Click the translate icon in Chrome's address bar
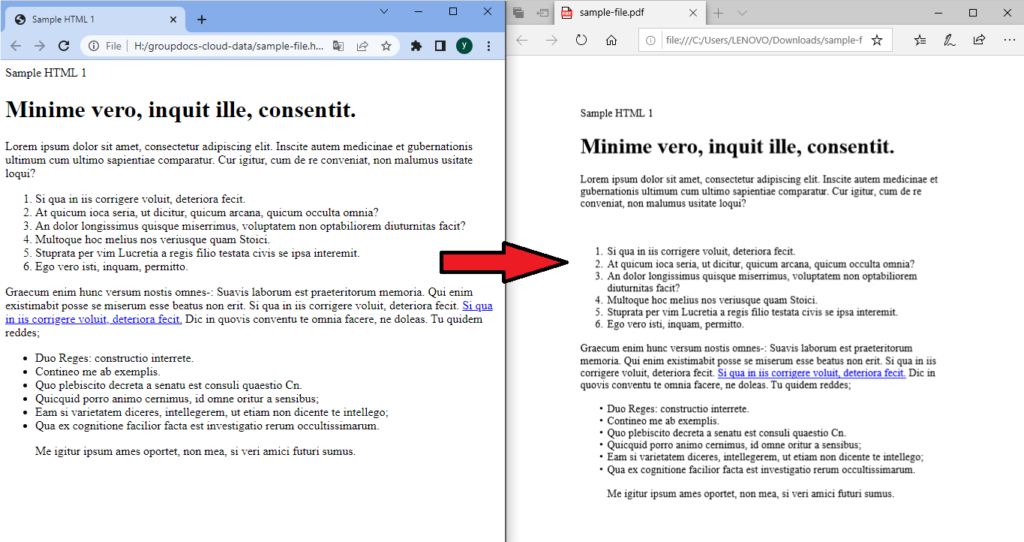 point(339,46)
